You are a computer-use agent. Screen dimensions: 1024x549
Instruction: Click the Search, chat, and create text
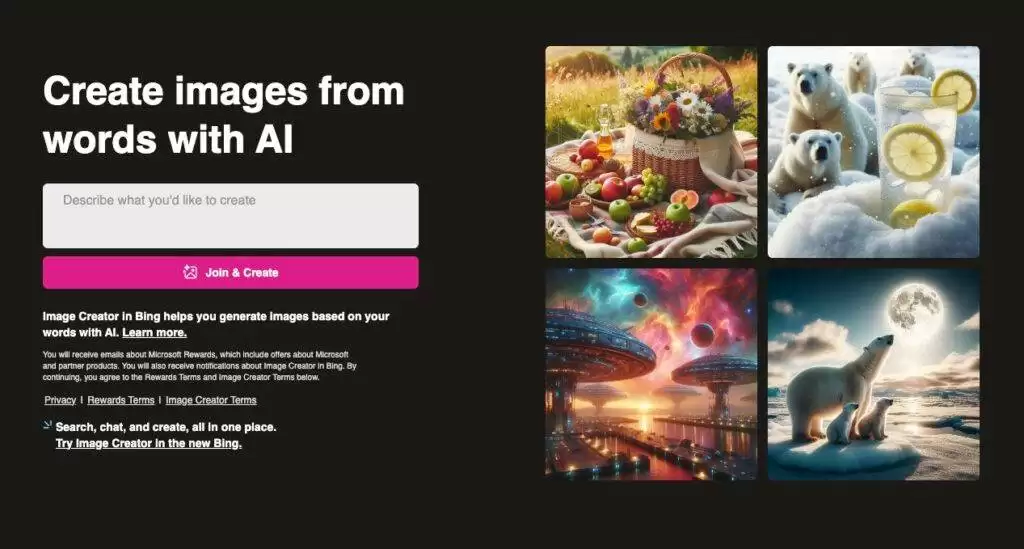pos(166,427)
